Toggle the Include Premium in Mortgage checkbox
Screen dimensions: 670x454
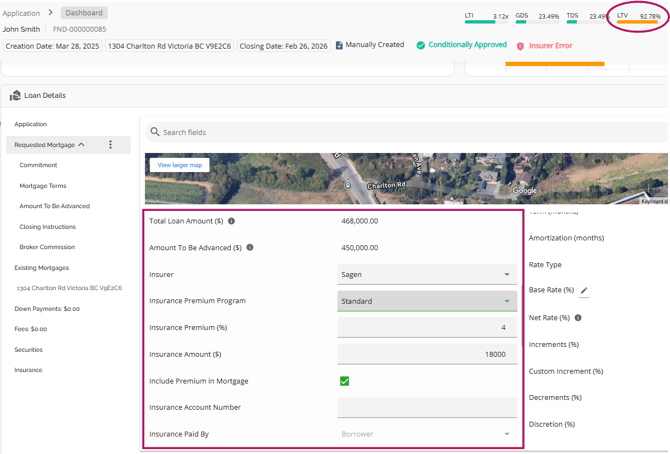pyautogui.click(x=344, y=381)
